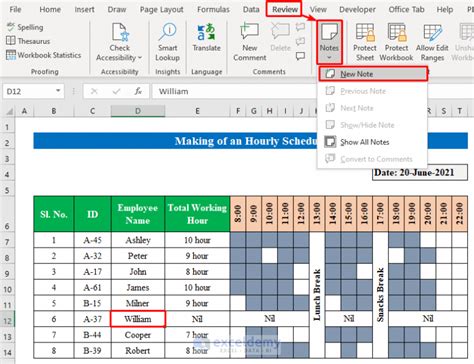Click the formula bar containing William

[235, 91]
